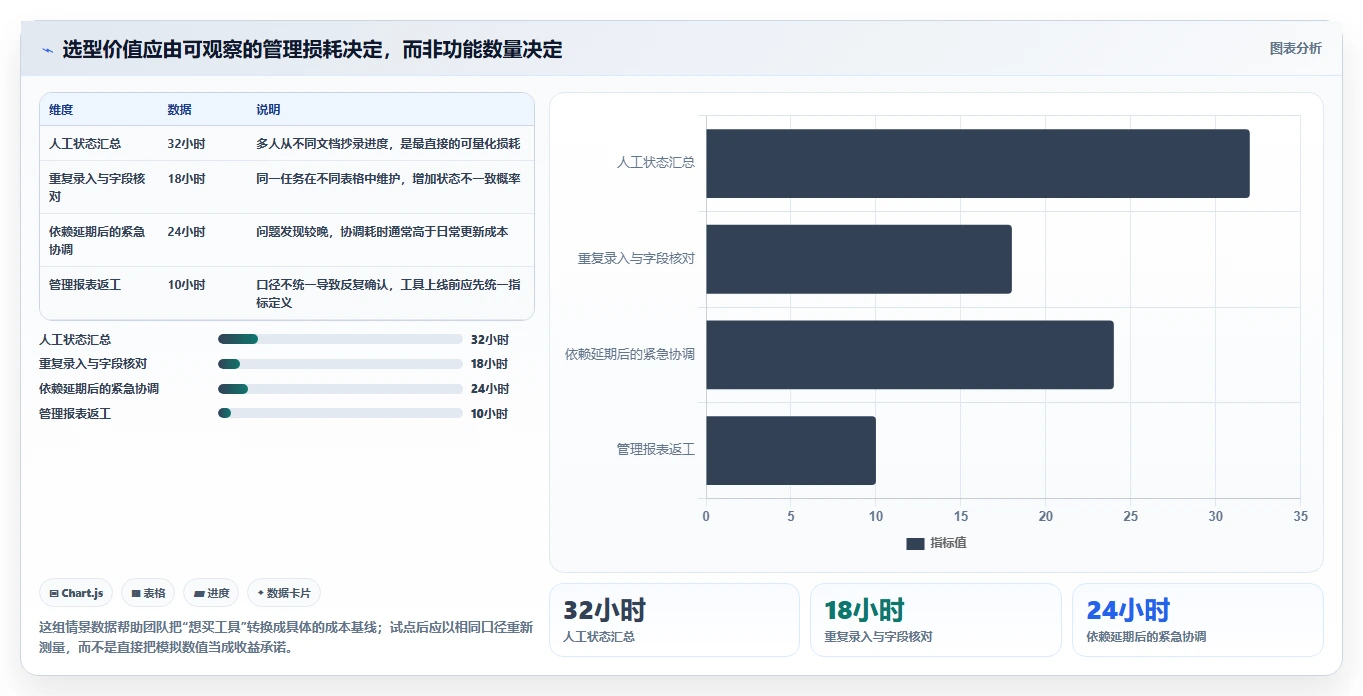Click the description starting 口径不统一导致反复确认

pyautogui.click(x=388, y=294)
